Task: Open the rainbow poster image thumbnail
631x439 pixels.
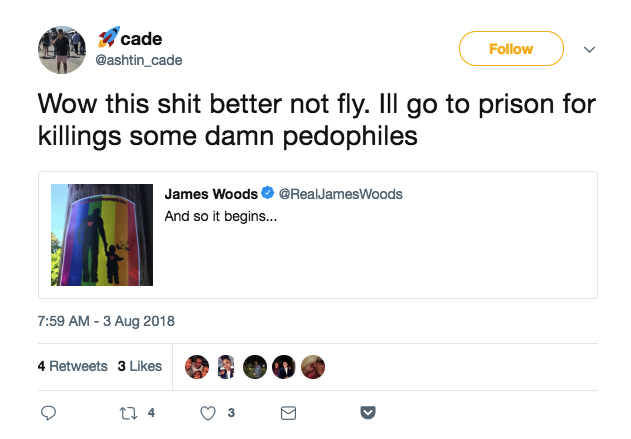Action: [x=102, y=235]
